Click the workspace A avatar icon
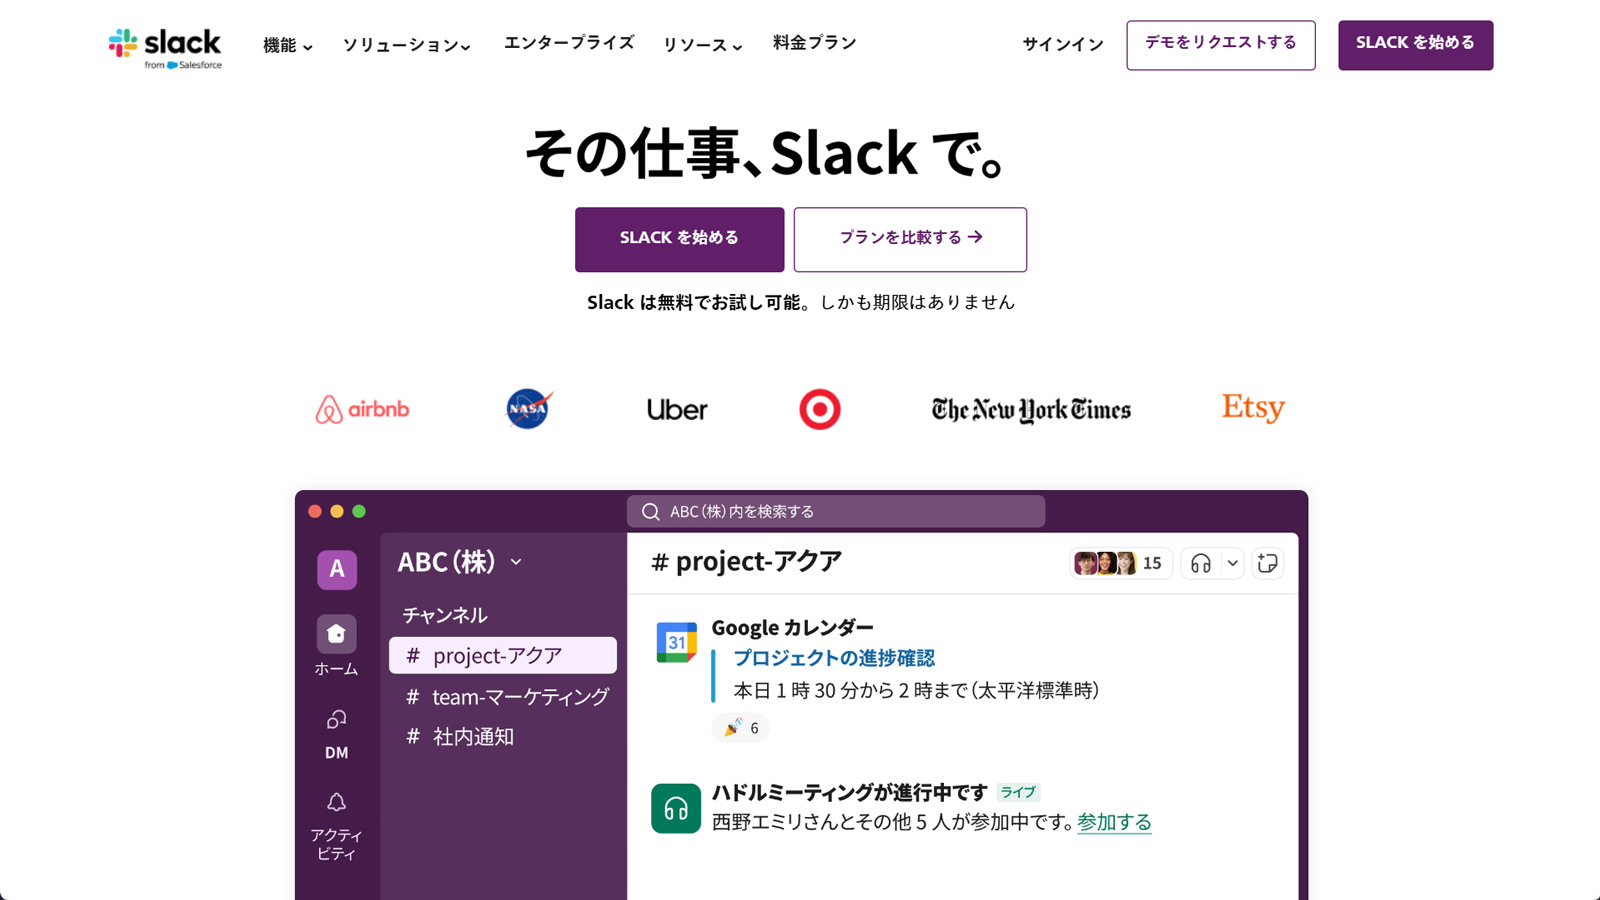1600x900 pixels. [337, 569]
